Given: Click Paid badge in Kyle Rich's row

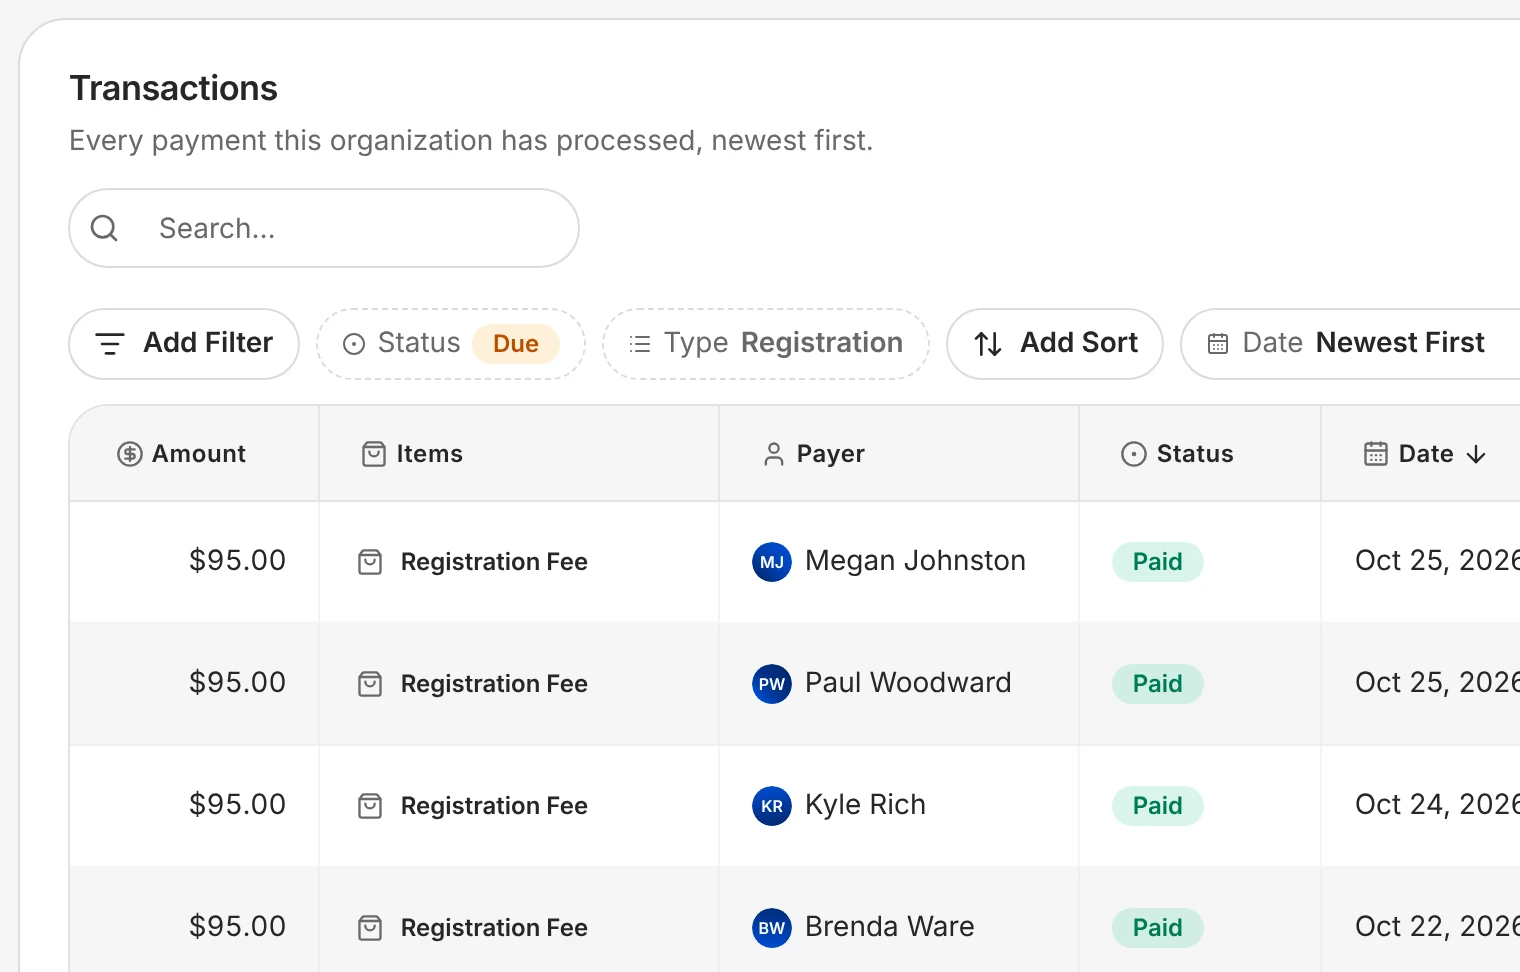Looking at the screenshot, I should pos(1158,806).
